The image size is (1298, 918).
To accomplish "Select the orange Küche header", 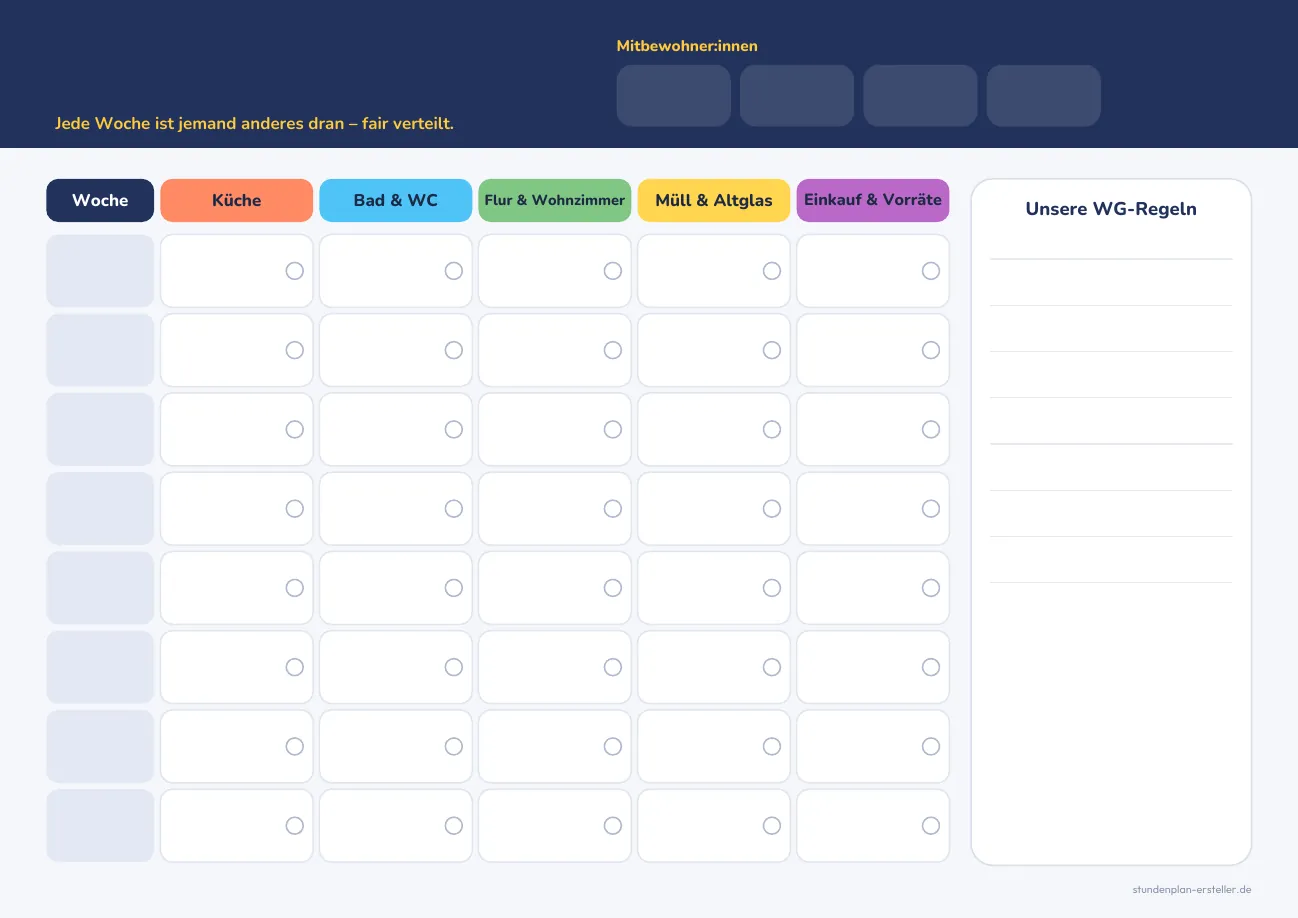I will point(236,200).
